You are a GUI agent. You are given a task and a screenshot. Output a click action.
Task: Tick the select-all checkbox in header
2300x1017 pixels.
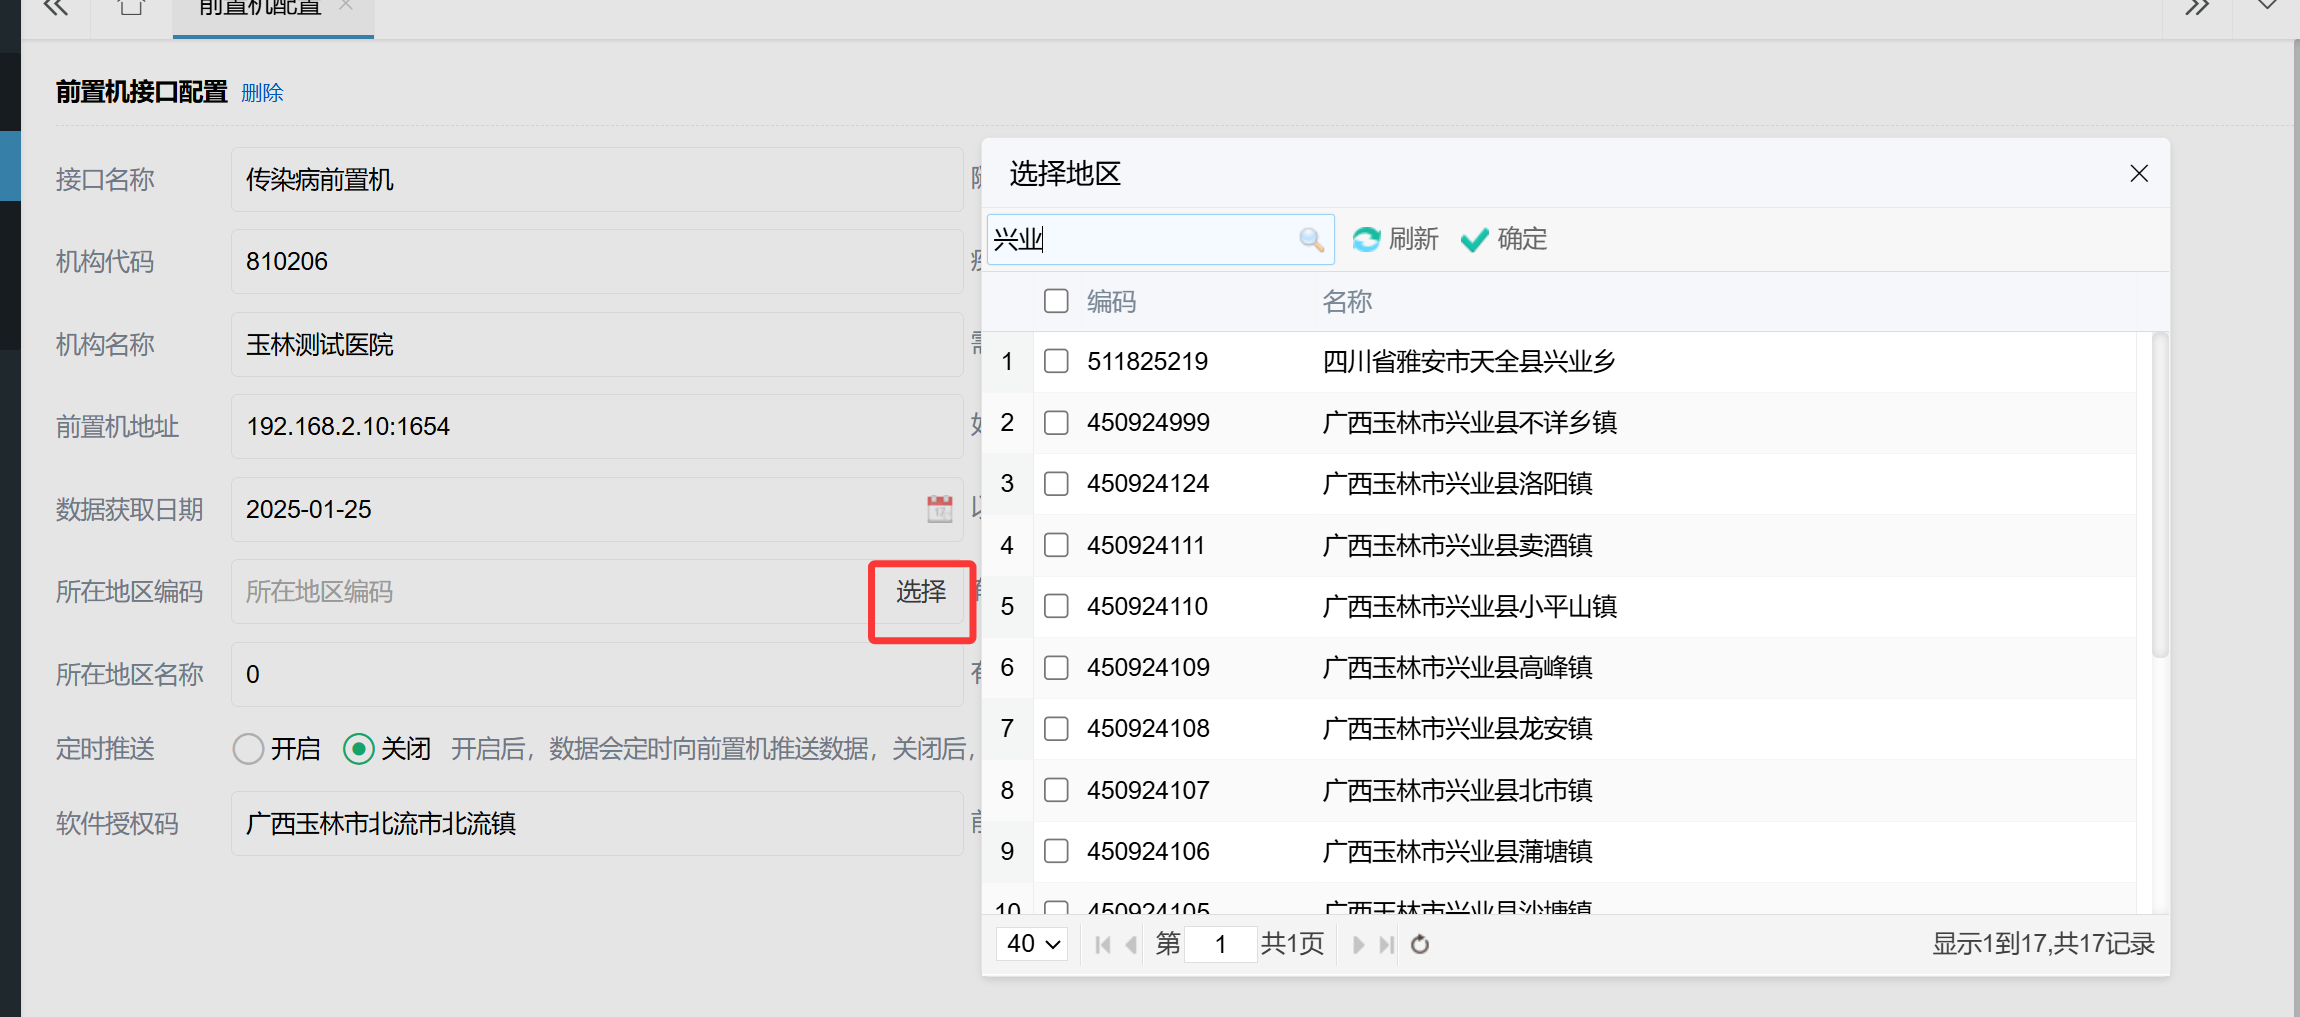[1056, 301]
